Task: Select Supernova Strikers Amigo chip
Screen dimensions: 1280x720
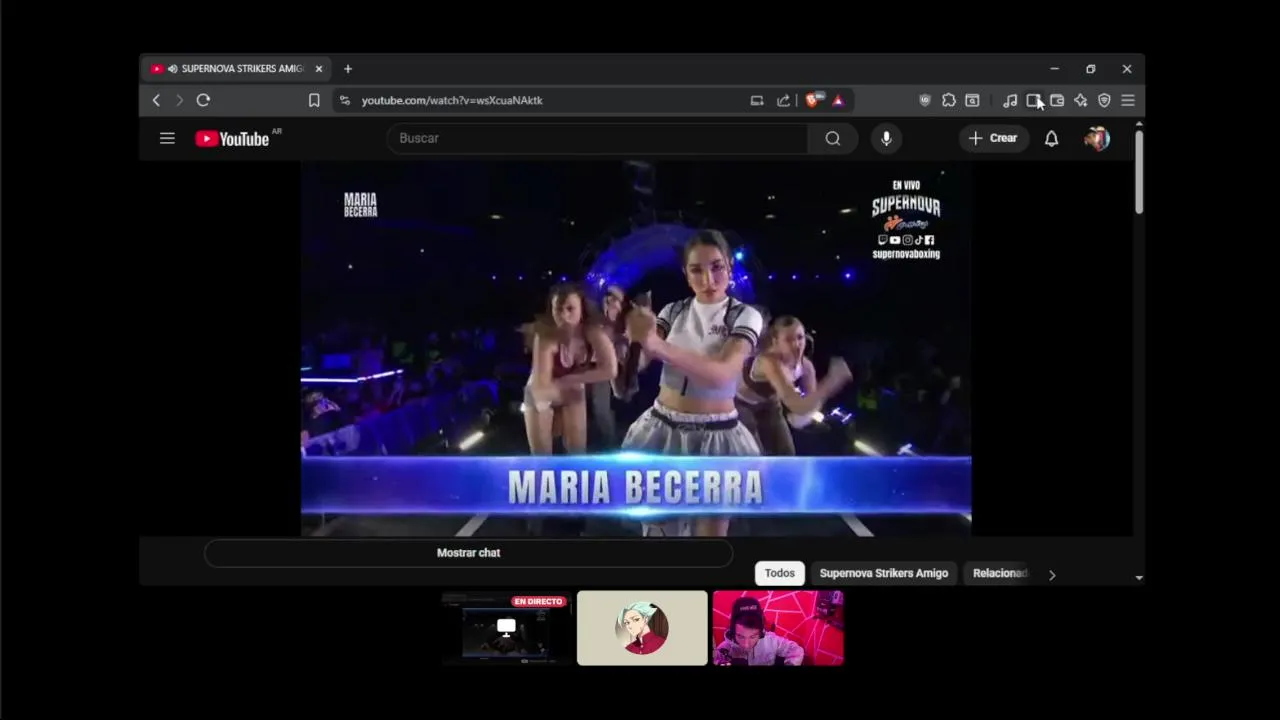Action: point(884,573)
